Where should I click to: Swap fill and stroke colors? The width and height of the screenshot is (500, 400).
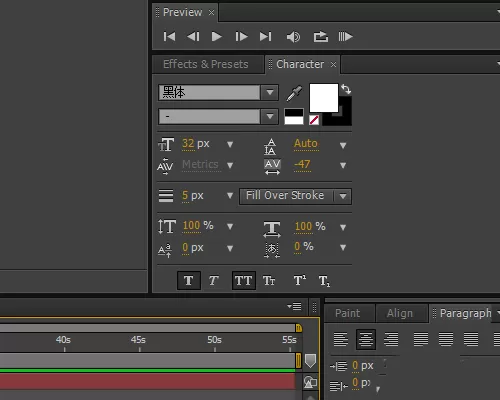346,89
